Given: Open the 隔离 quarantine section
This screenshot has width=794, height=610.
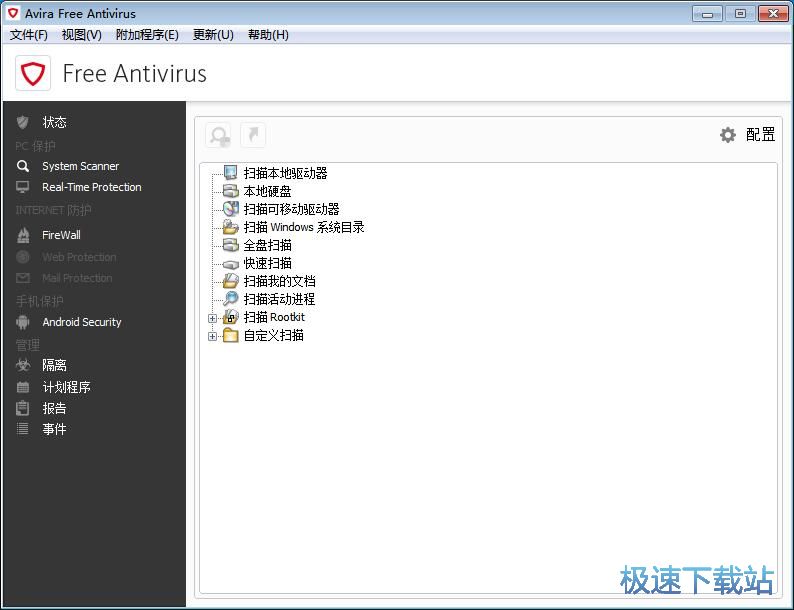Looking at the screenshot, I should [54, 365].
